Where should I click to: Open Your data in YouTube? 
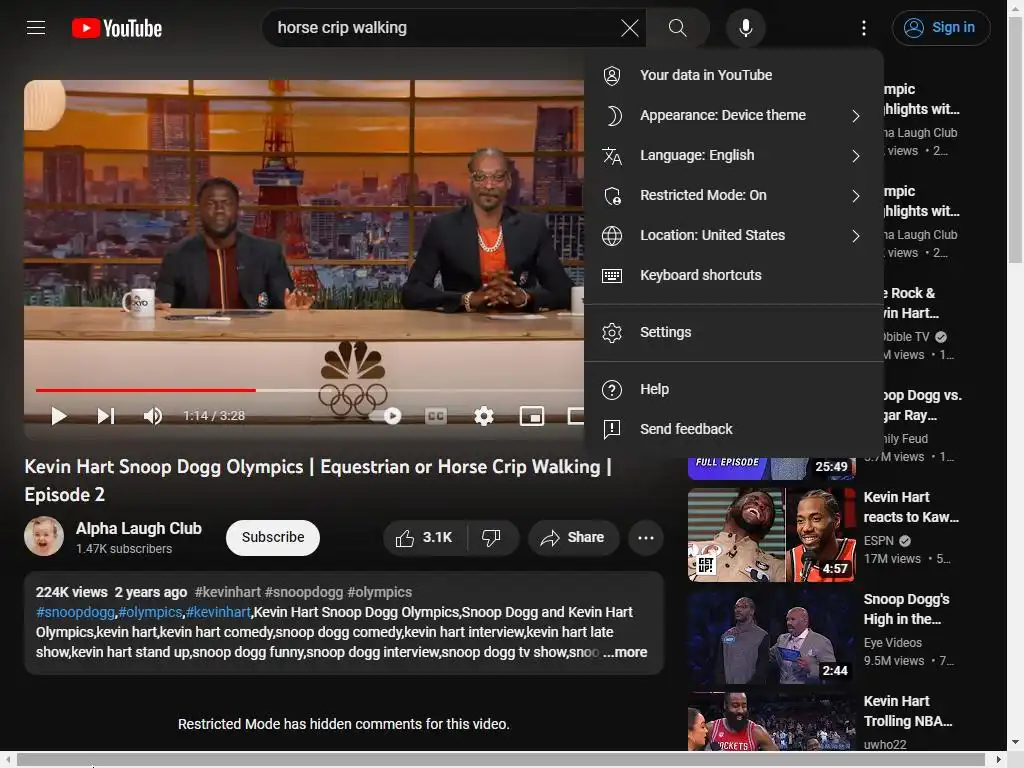(733, 75)
